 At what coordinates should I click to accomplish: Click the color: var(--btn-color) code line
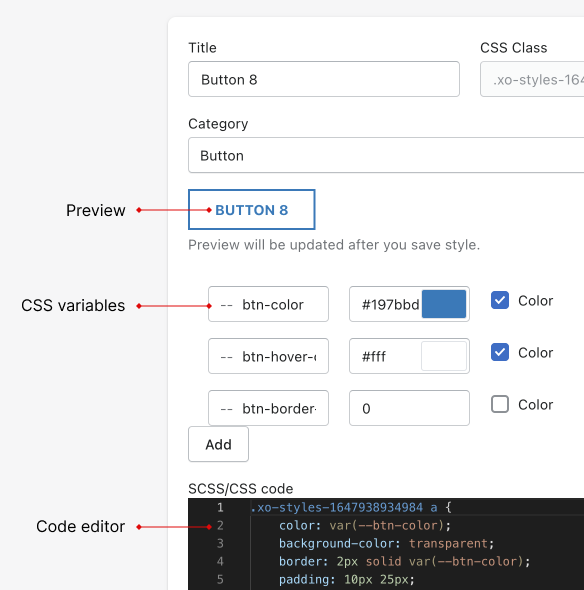(365, 525)
